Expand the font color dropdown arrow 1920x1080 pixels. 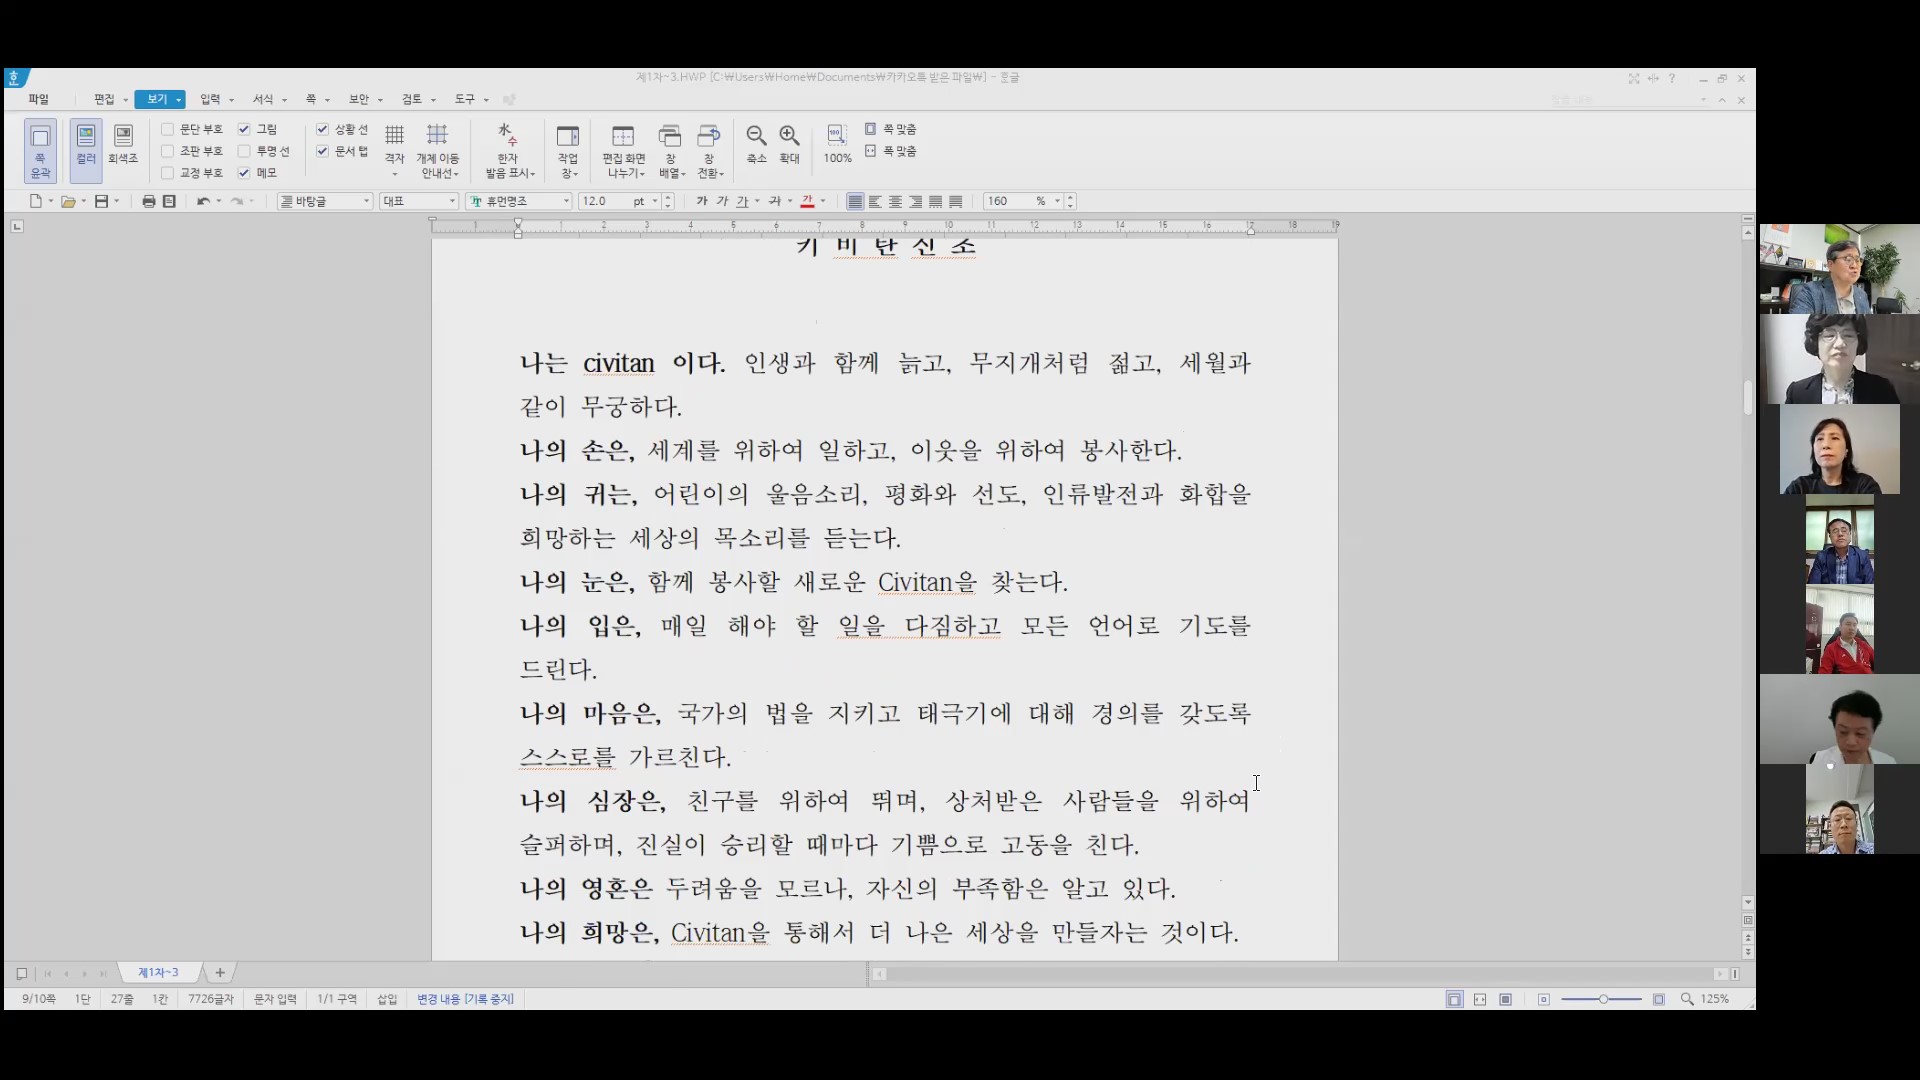pos(823,201)
